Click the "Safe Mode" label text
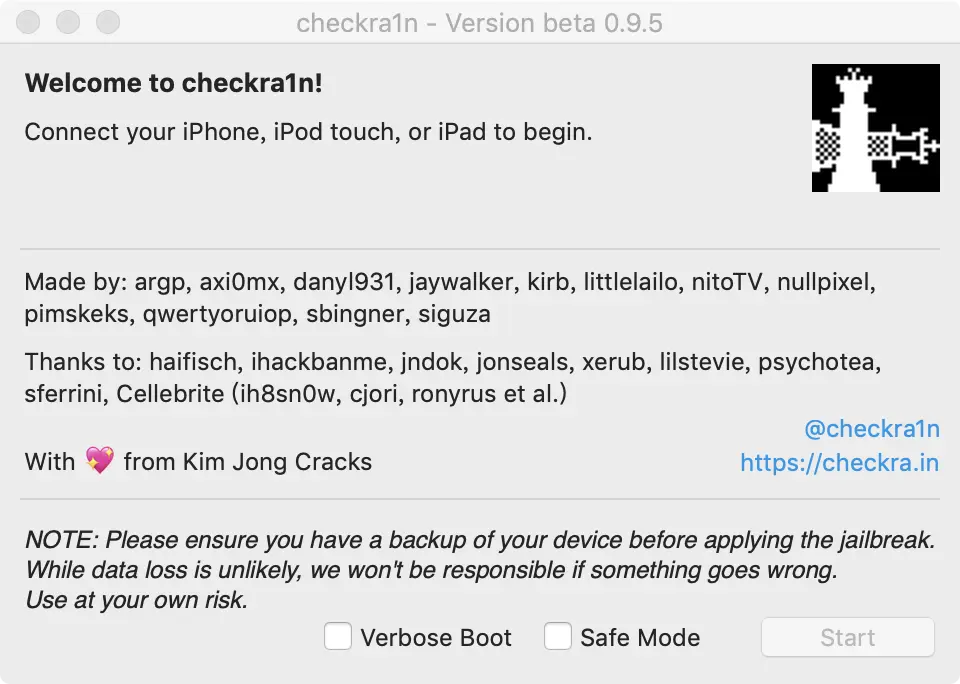Image resolution: width=960 pixels, height=684 pixels. coord(640,637)
